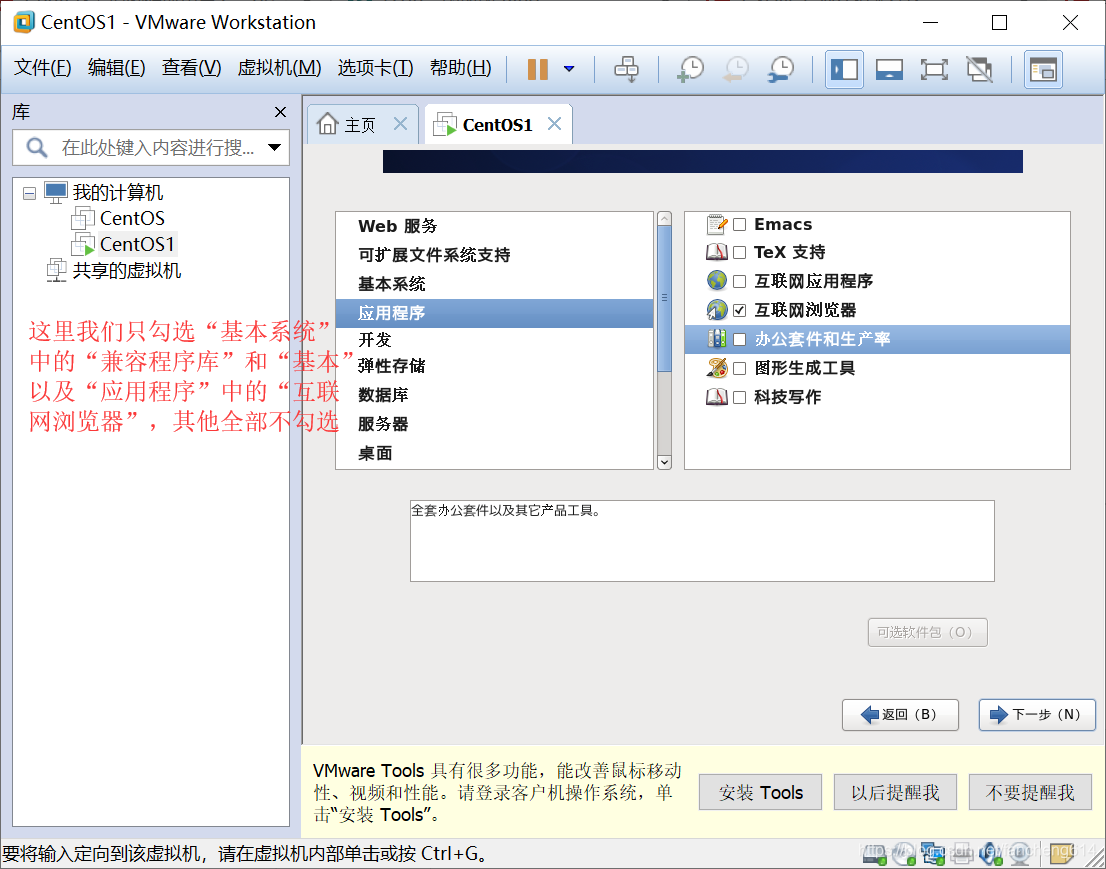Check the 科技写作 checkbox
This screenshot has width=1106, height=869.
coord(739,397)
